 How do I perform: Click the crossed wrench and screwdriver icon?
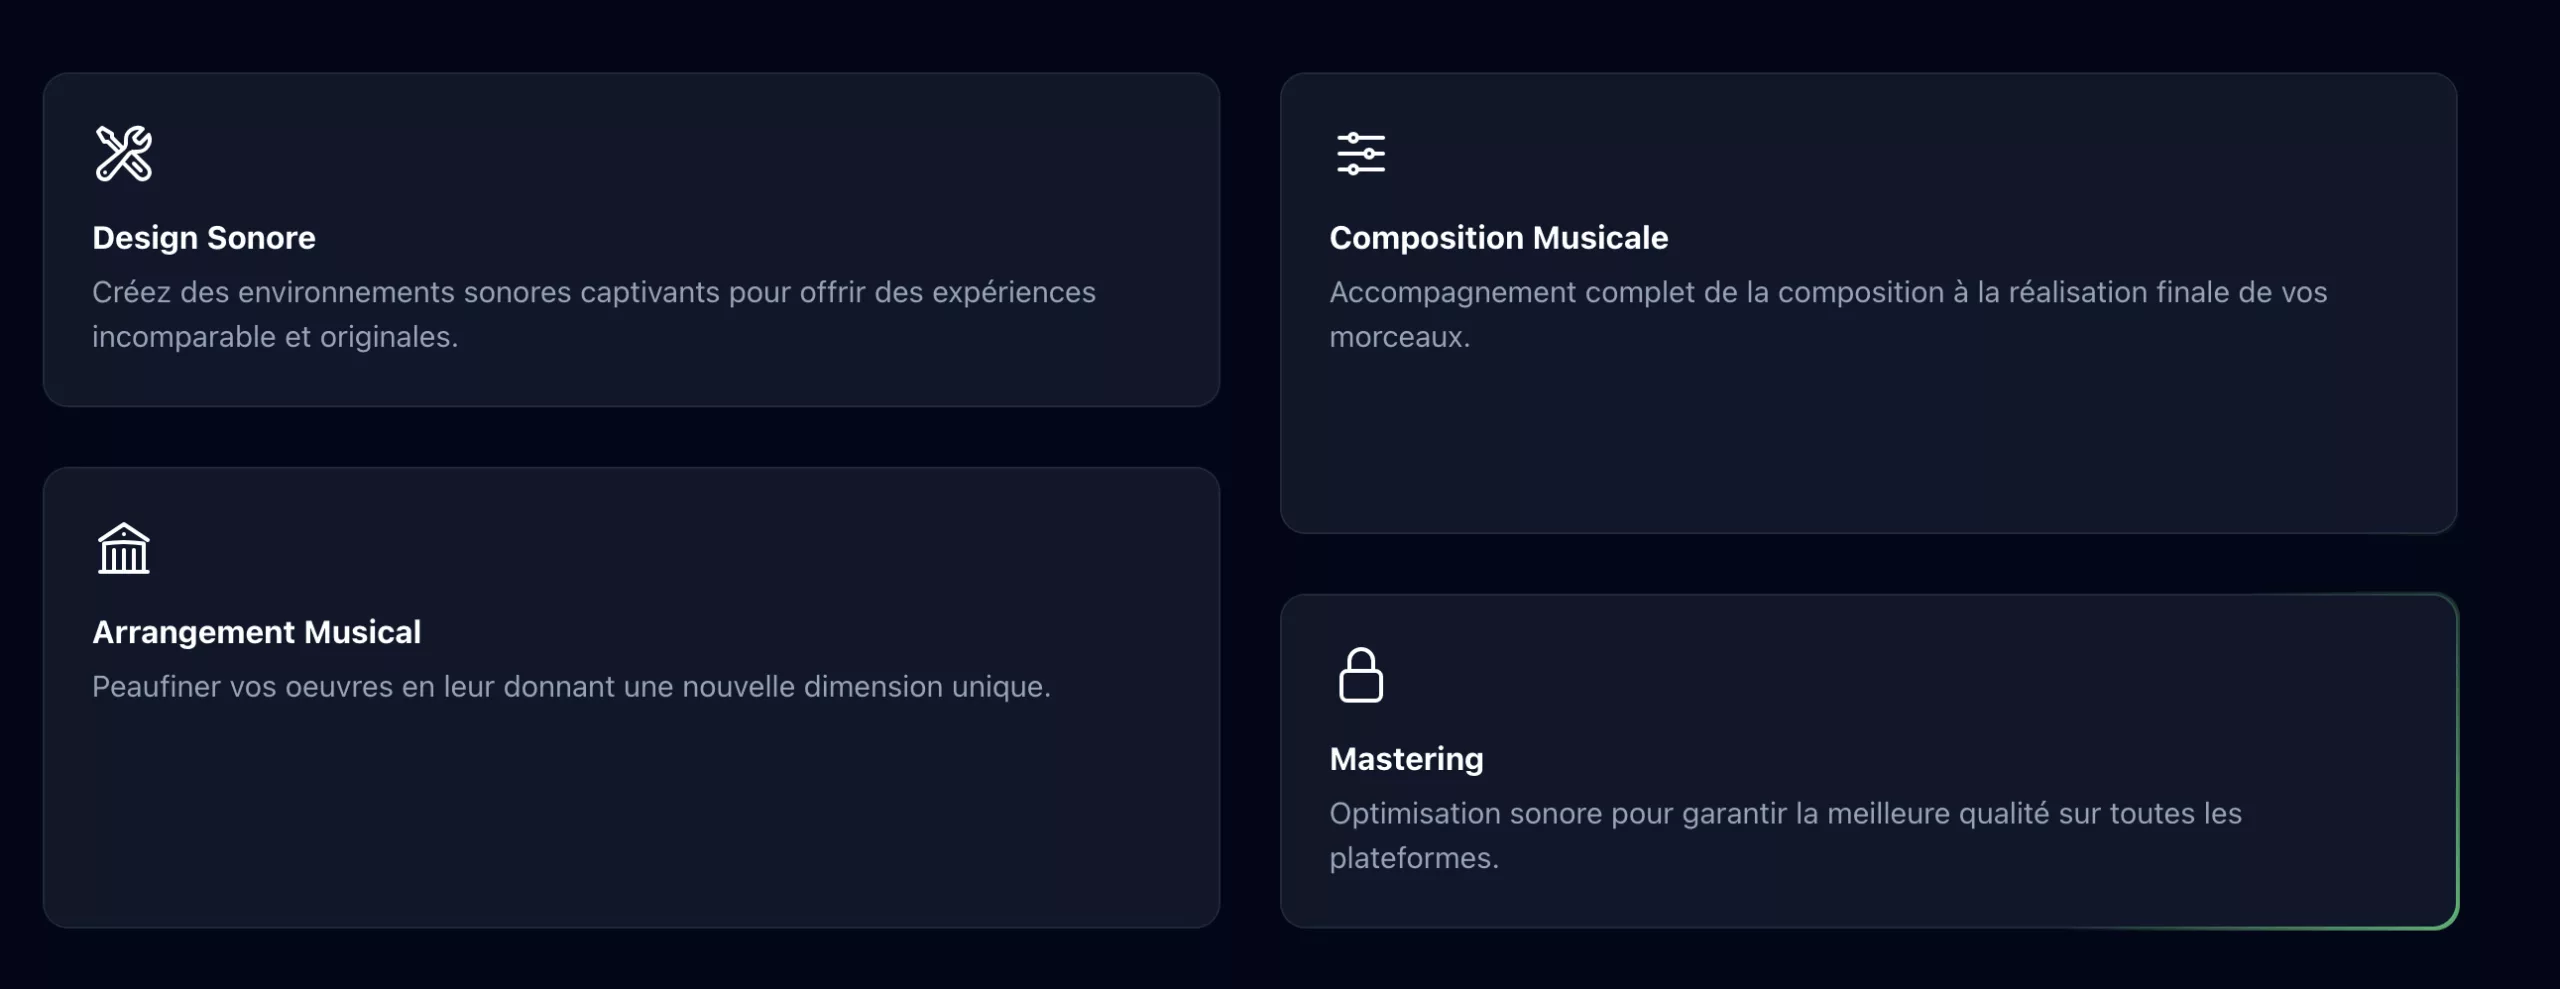[124, 153]
